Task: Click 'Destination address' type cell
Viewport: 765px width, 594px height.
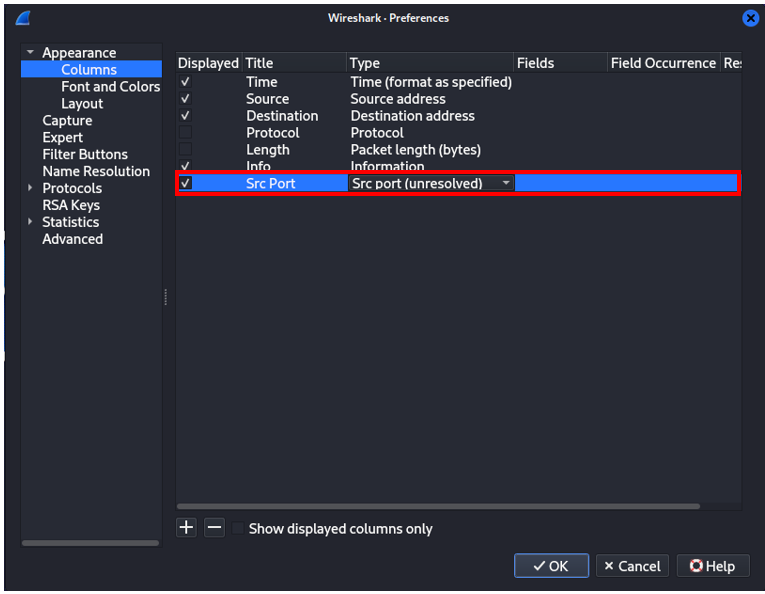Action: (x=412, y=116)
